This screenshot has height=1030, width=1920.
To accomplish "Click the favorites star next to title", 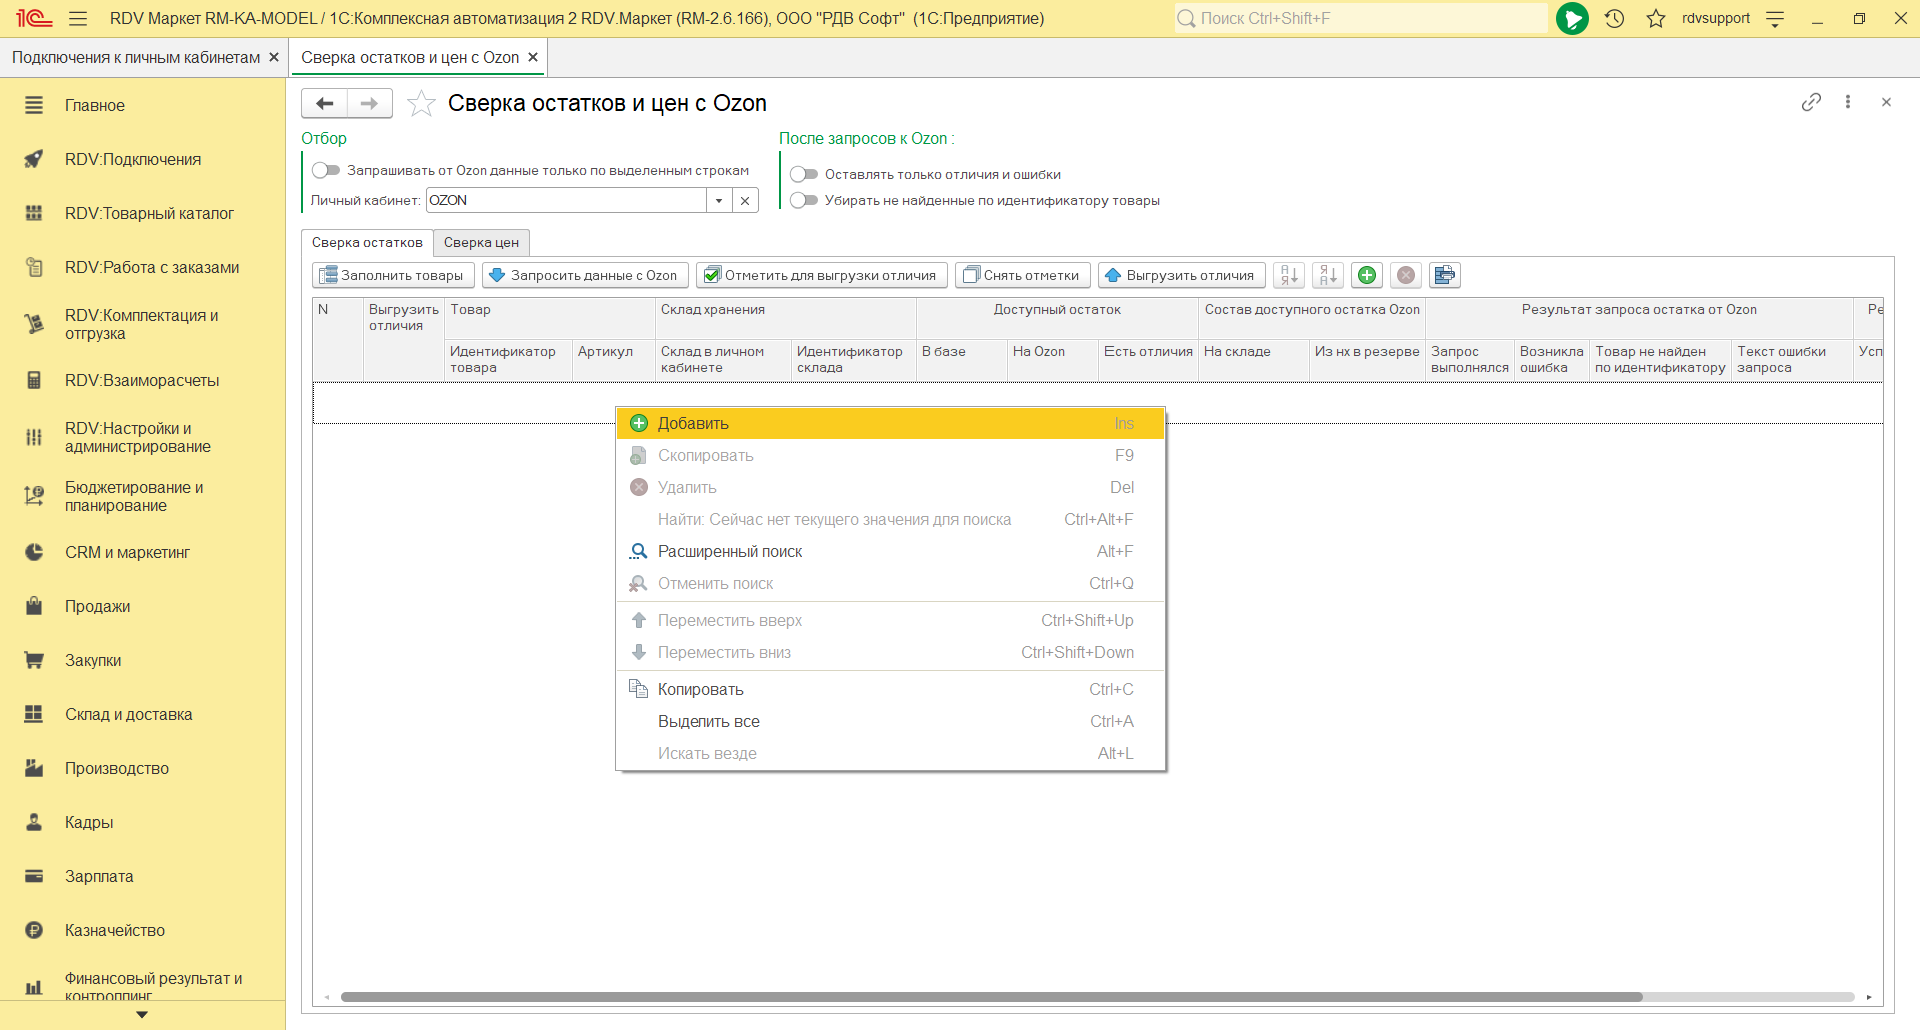I will coord(421,103).
